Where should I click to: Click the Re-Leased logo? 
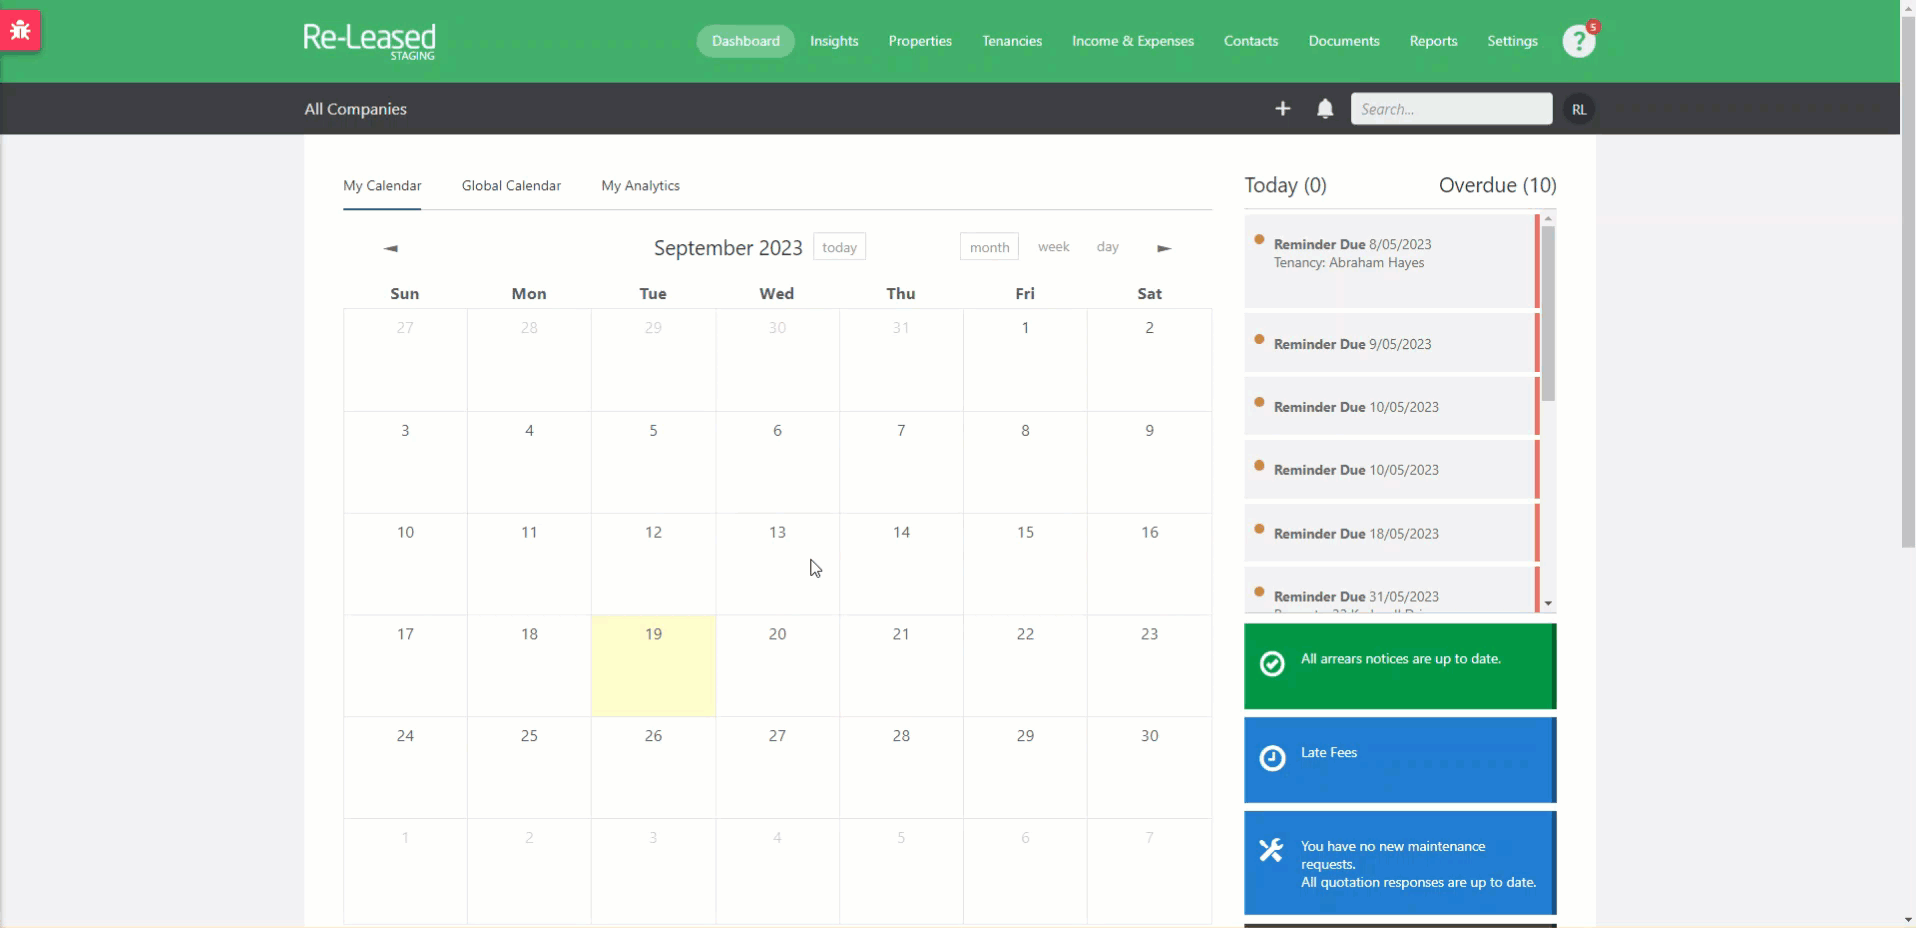click(370, 41)
